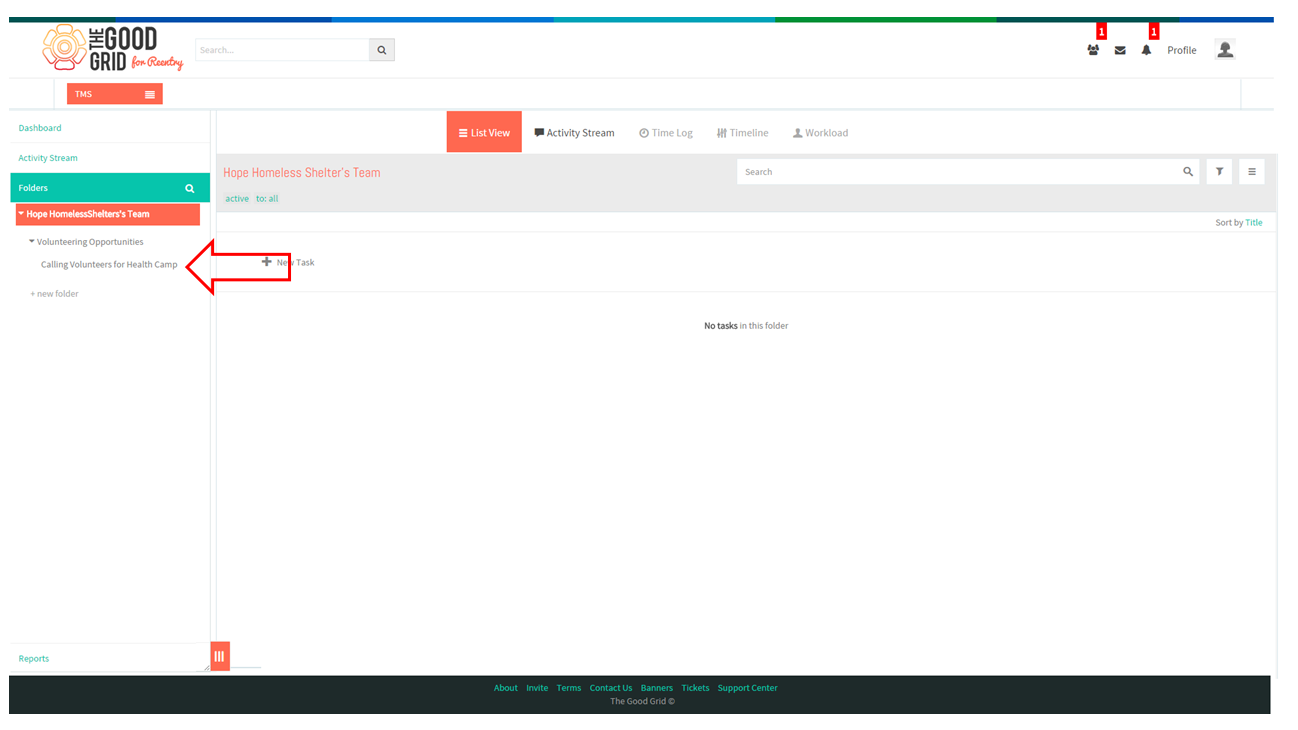Click the Terms footer link
The width and height of the screenshot is (1298, 730).
pyautogui.click(x=569, y=688)
